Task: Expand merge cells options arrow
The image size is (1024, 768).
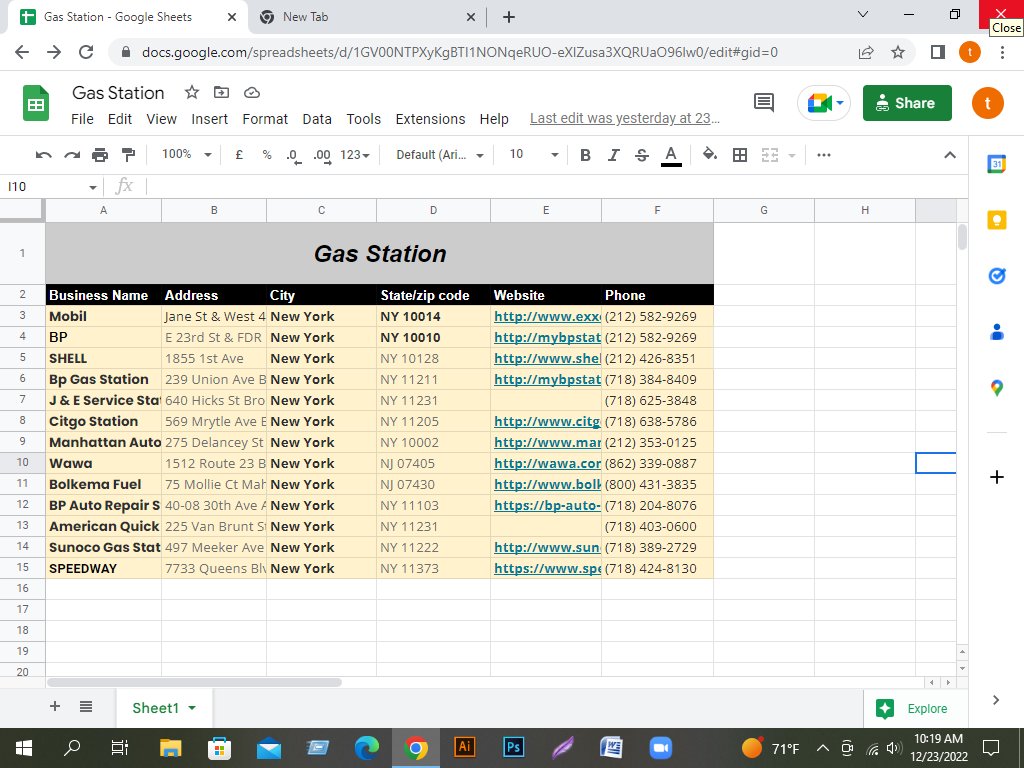Action: 792,155
